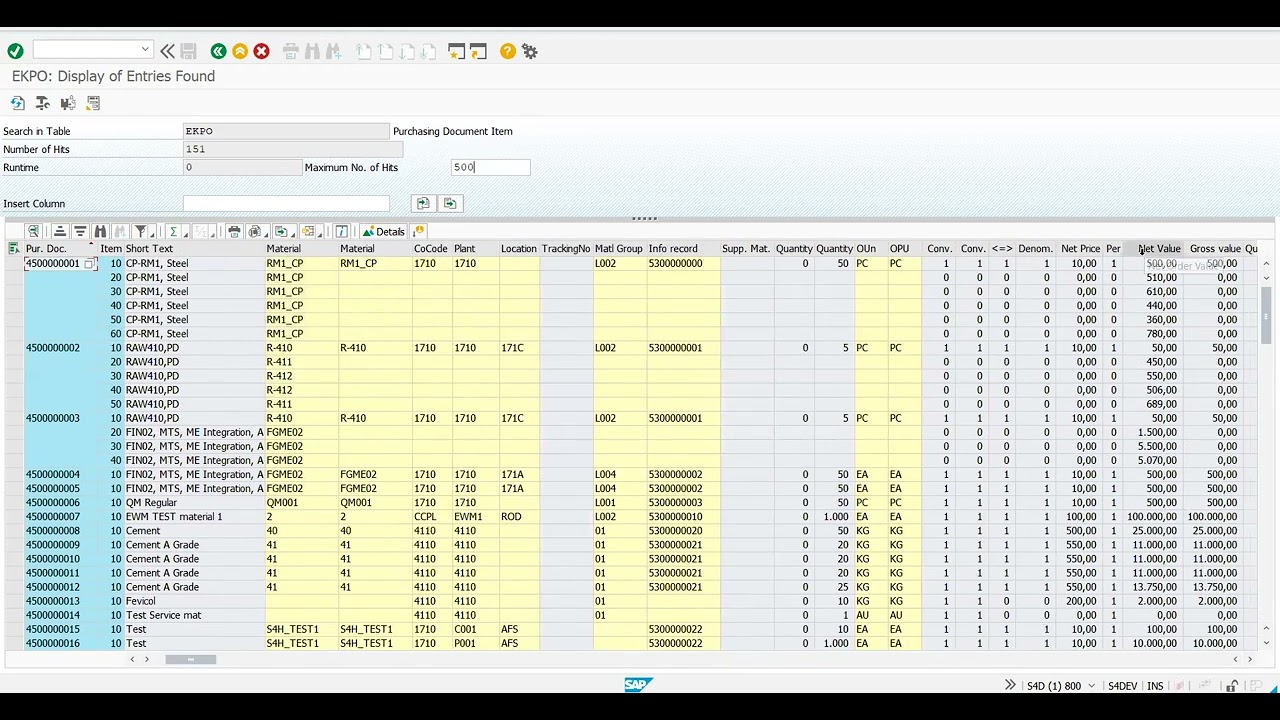Viewport: 1280px width, 720px height.
Task: Click the green Enter checkmark icon
Action: (x=15, y=51)
